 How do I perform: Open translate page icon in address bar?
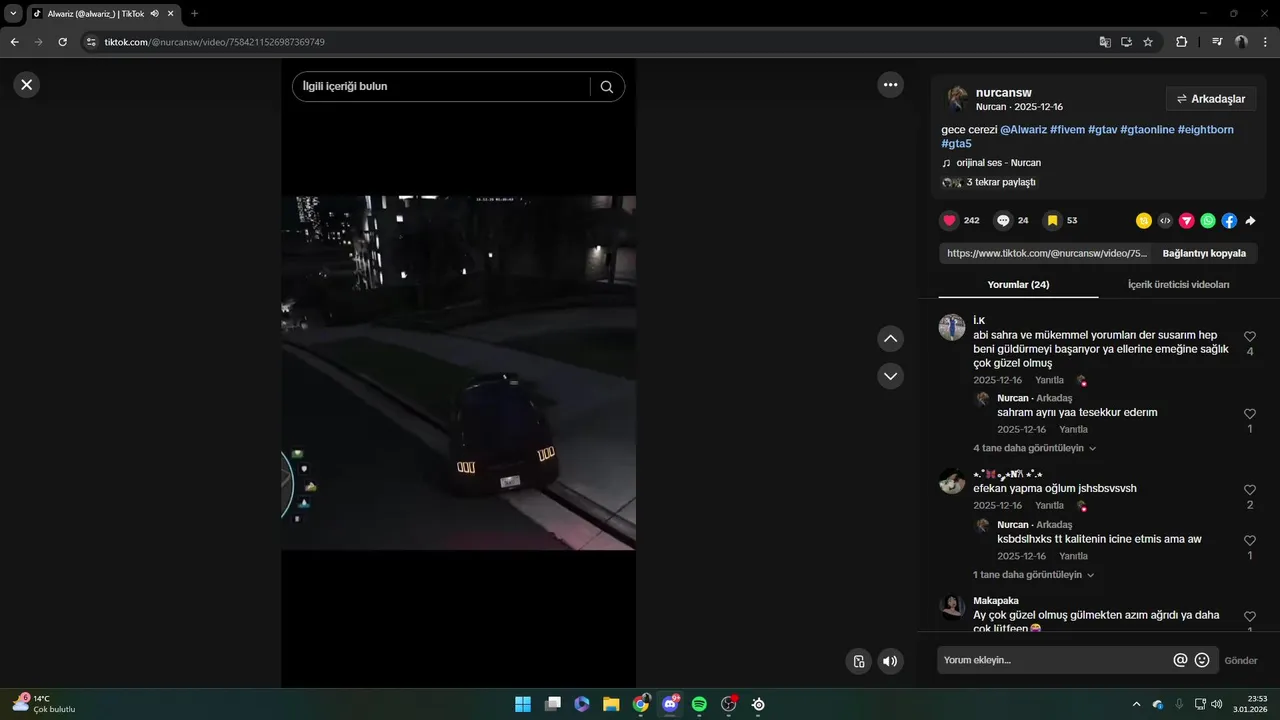coord(1105,42)
